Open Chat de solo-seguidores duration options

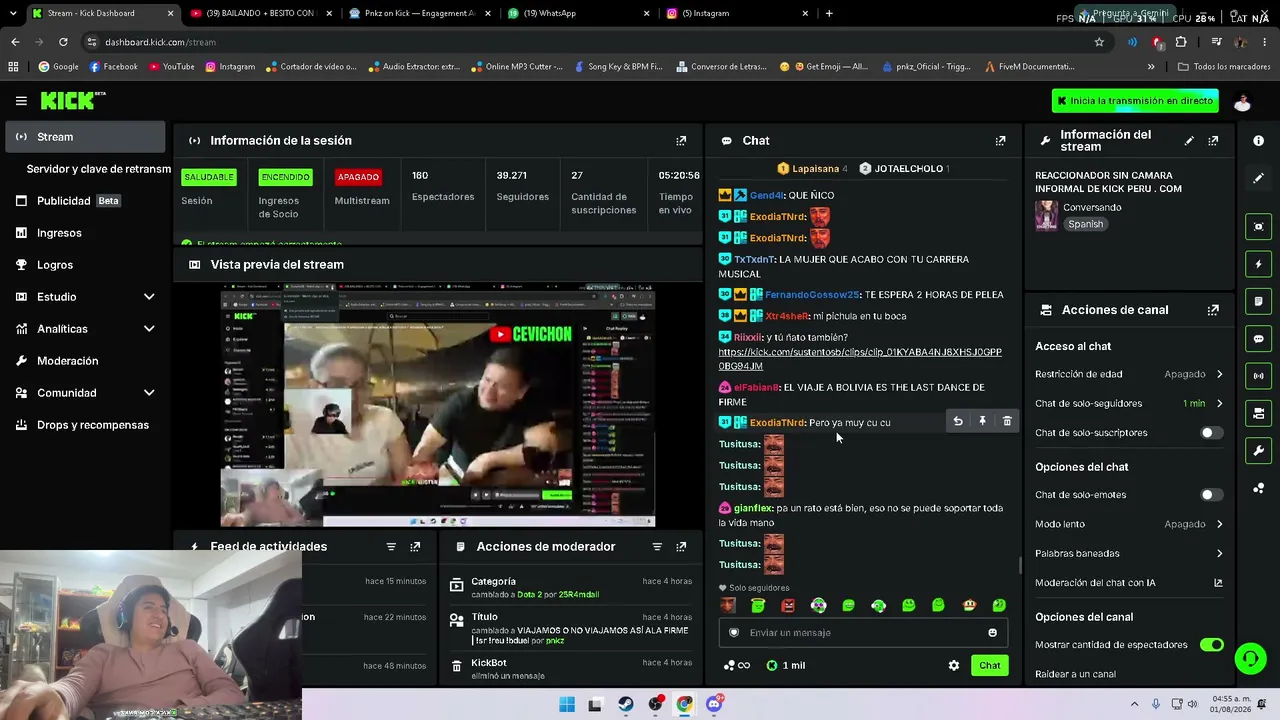1129,404
